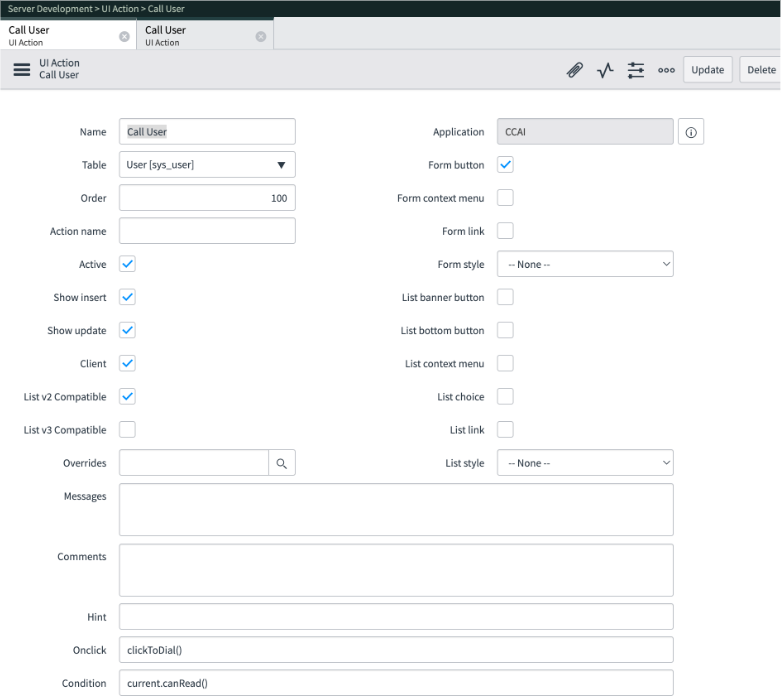The image size is (781, 699).
Task: Toggle the List v3 Compatible checkbox
Action: [x=127, y=430]
